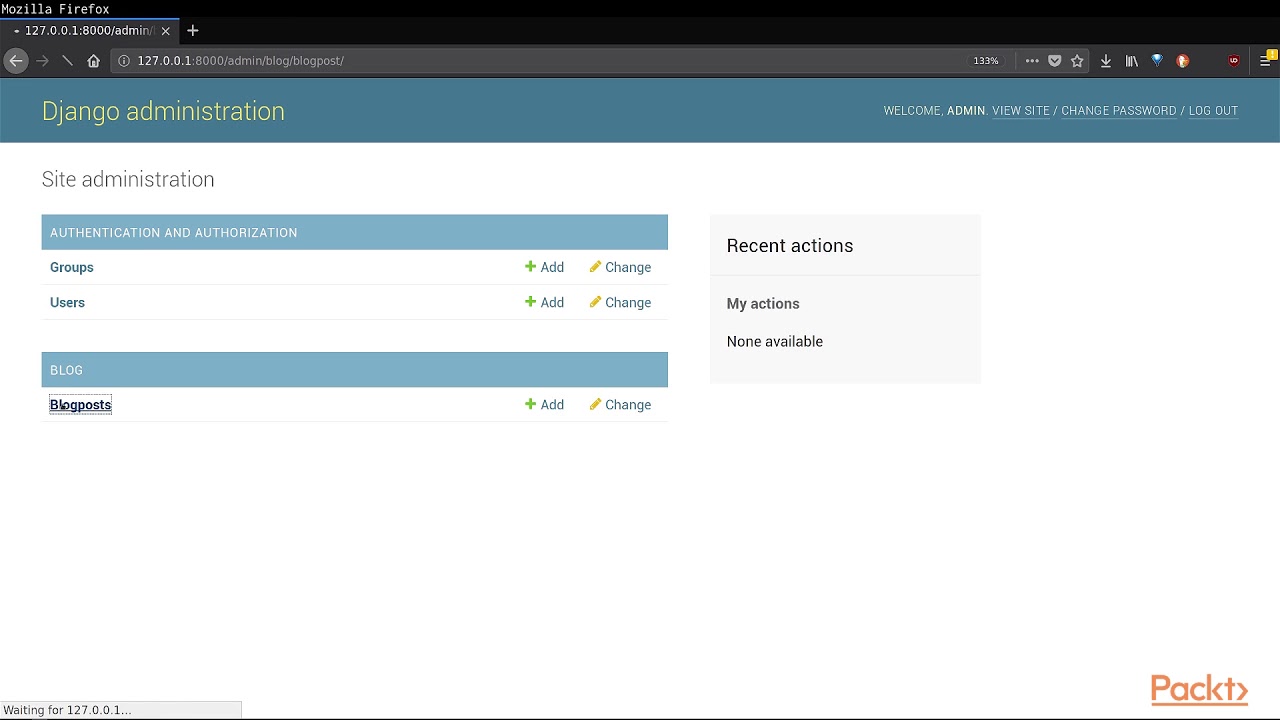
Task: Open page actions three-dot menu
Action: (x=1032, y=61)
